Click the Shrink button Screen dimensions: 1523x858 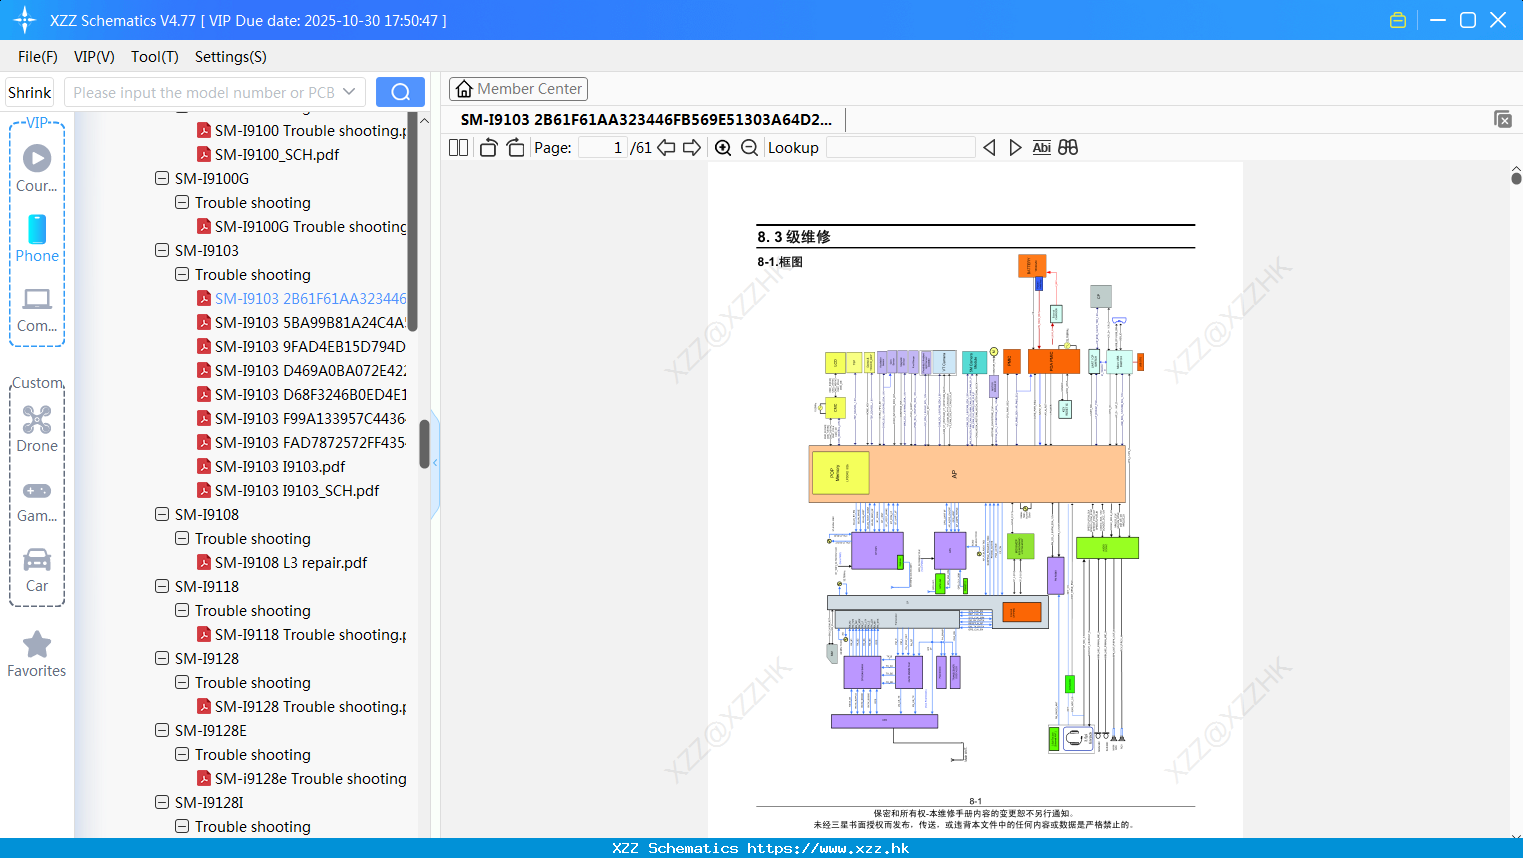[29, 92]
